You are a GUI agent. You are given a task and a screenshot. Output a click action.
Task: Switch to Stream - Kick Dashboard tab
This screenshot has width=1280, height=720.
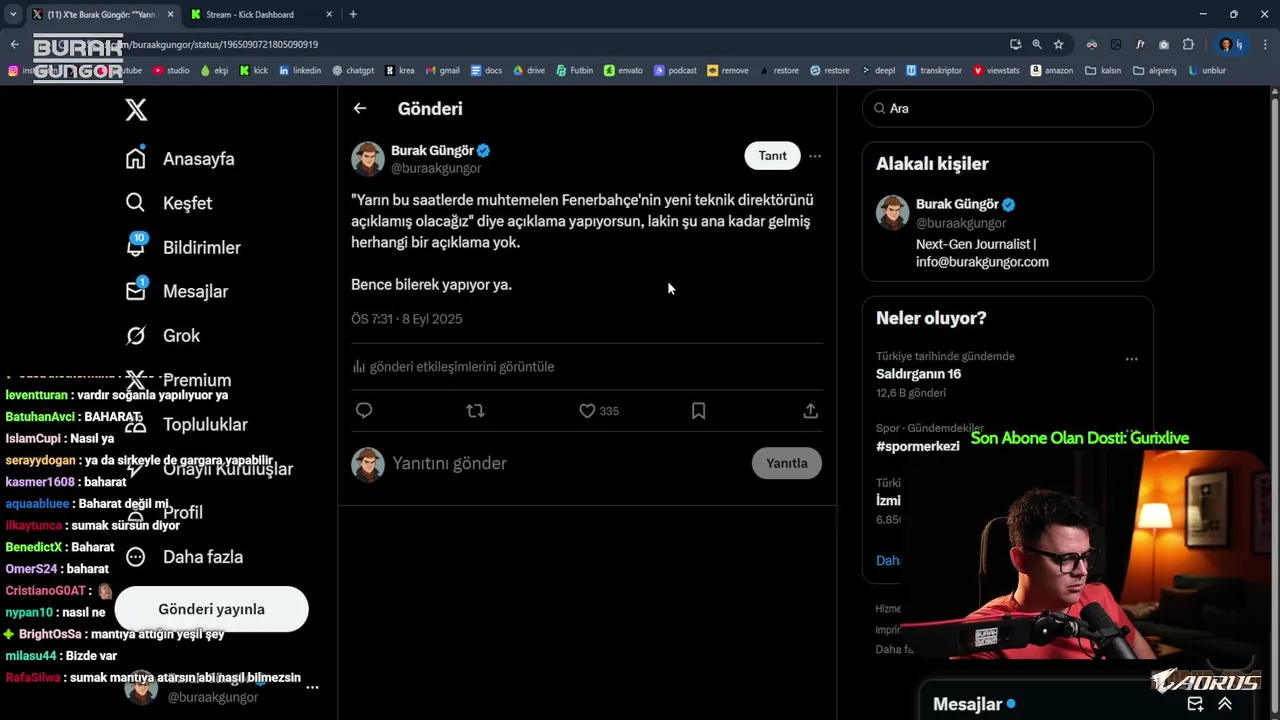click(250, 14)
